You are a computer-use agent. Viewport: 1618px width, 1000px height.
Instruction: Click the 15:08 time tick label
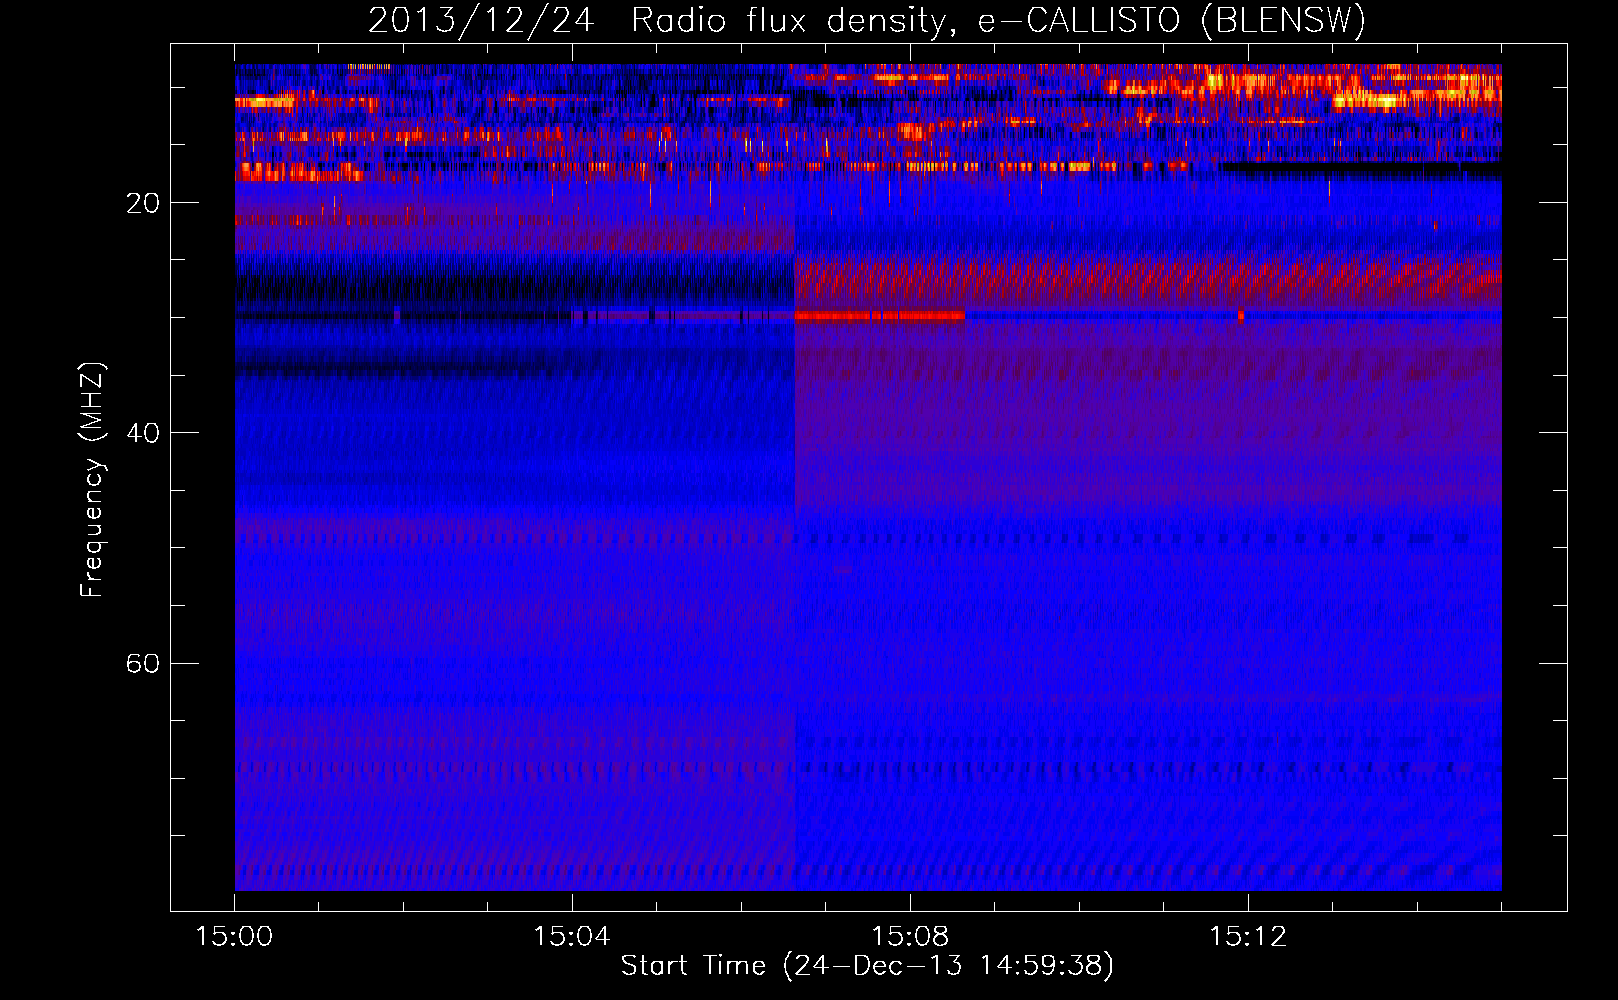pos(910,937)
